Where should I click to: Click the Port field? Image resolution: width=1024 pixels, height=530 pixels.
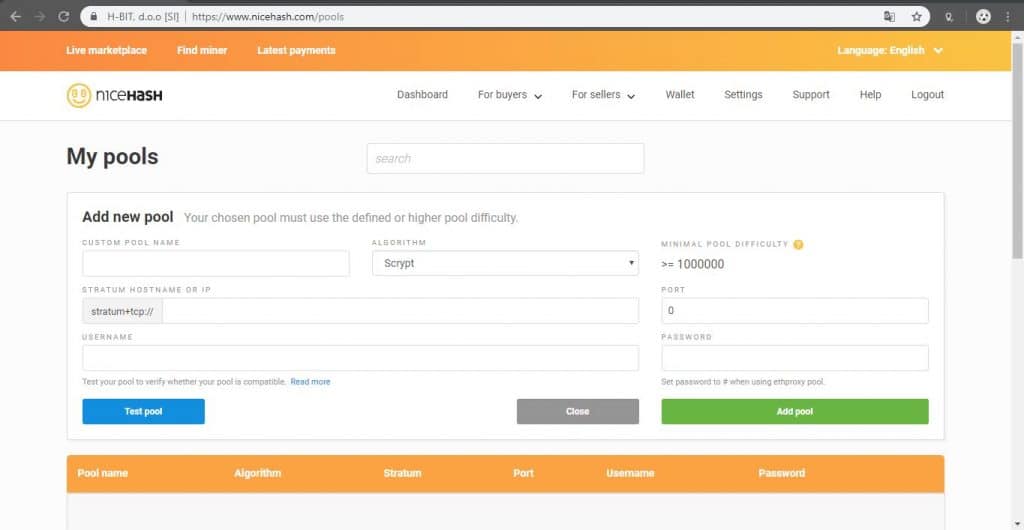795,311
